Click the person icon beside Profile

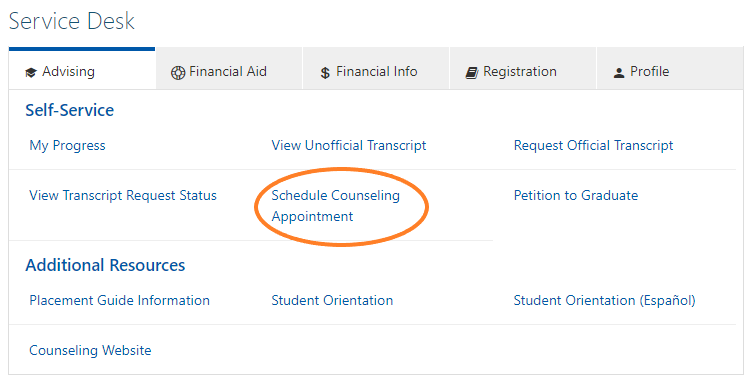(x=619, y=73)
